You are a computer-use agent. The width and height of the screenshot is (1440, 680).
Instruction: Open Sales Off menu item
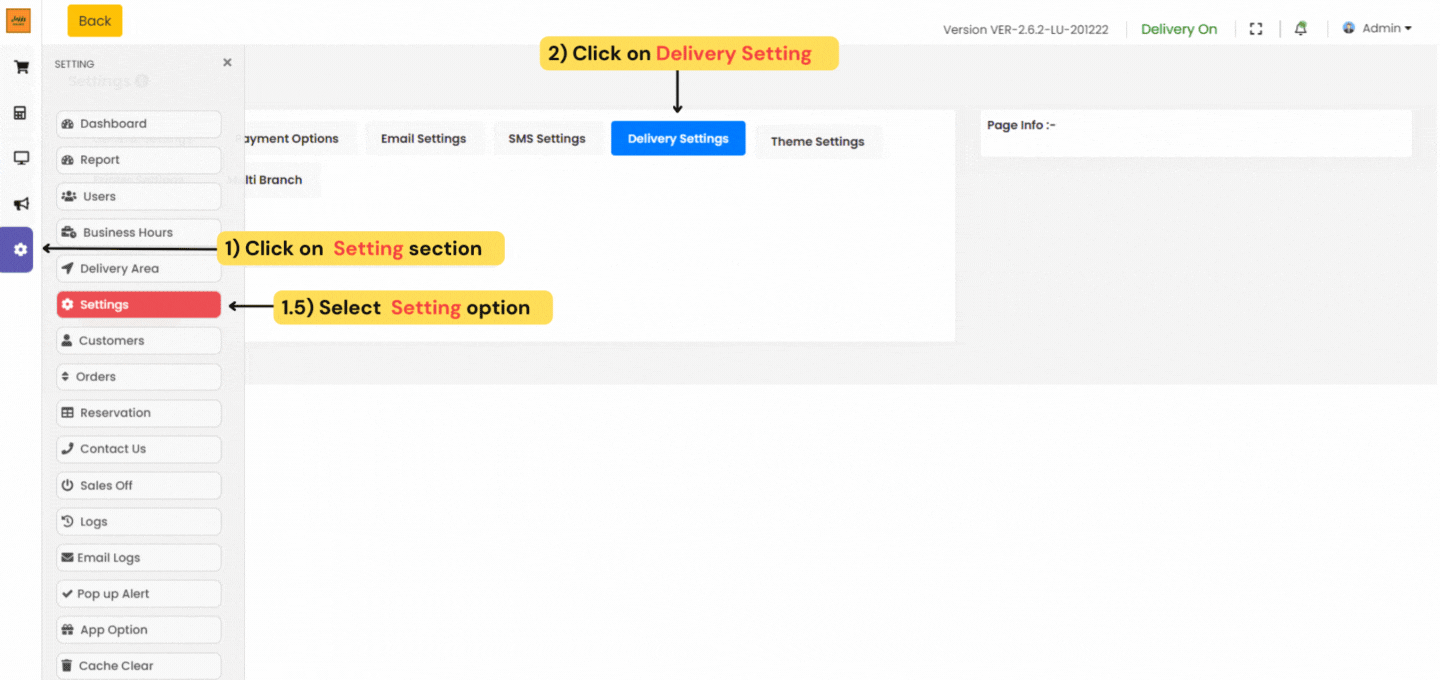[139, 485]
